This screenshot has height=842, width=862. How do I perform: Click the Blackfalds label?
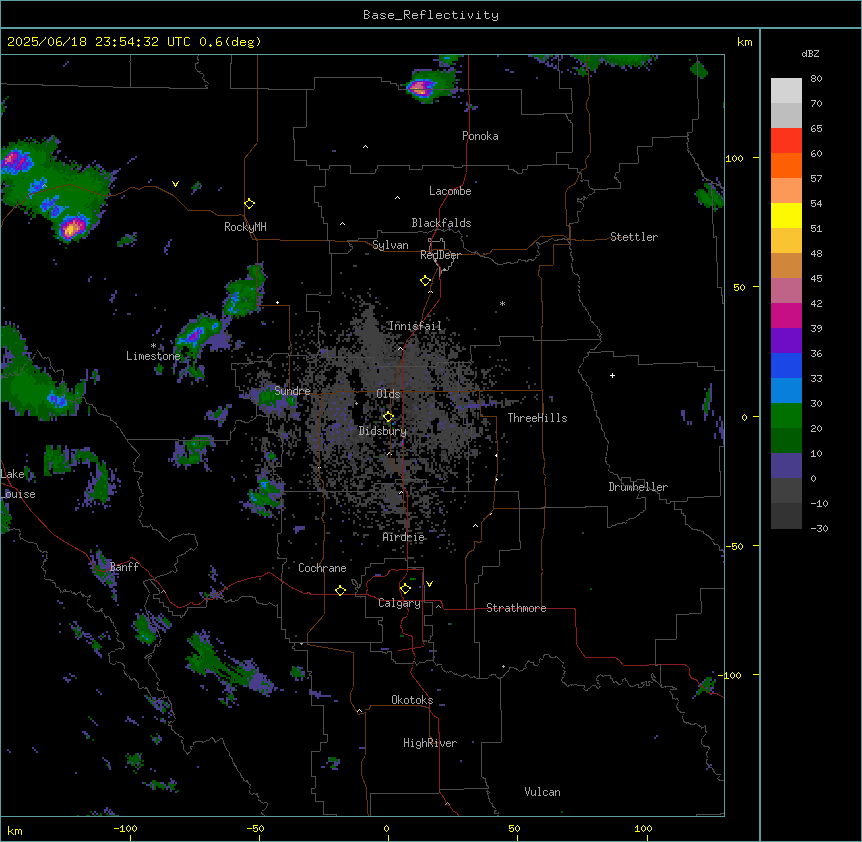[x=441, y=223]
